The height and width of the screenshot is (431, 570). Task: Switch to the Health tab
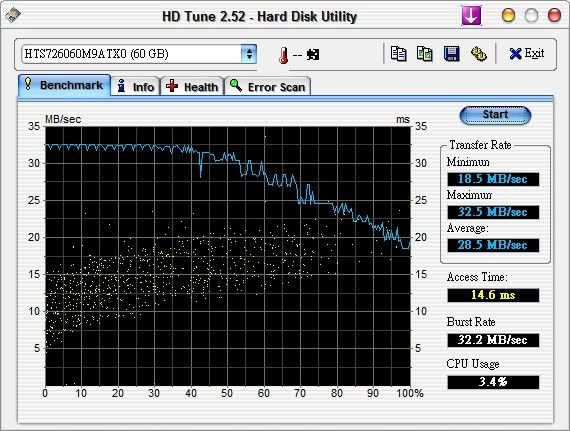tap(192, 87)
